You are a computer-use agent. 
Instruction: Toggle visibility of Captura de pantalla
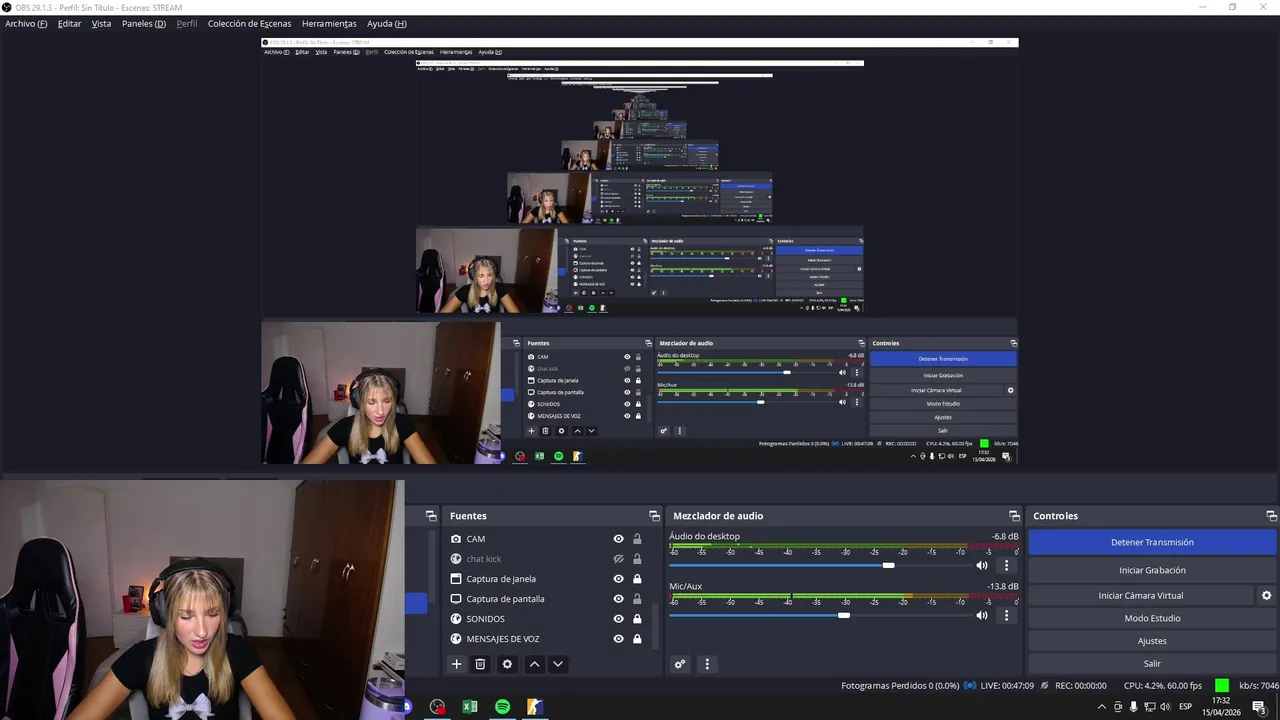618,599
